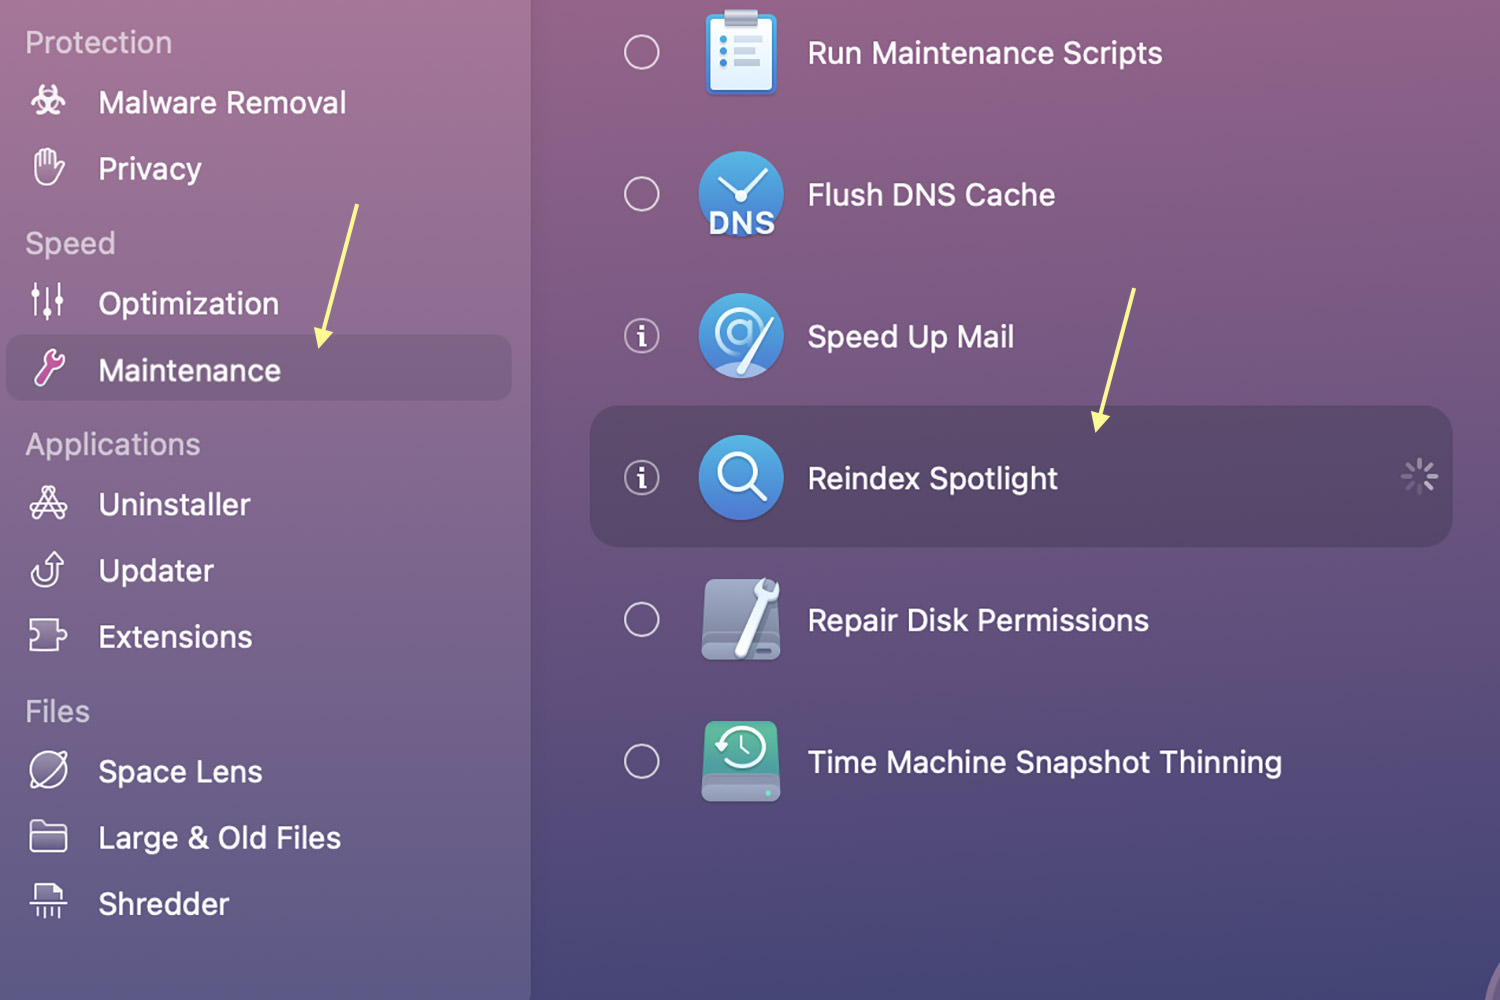Select the Reindex Spotlight task row
Screen dimensions: 1500x1000
pyautogui.click(x=1021, y=476)
